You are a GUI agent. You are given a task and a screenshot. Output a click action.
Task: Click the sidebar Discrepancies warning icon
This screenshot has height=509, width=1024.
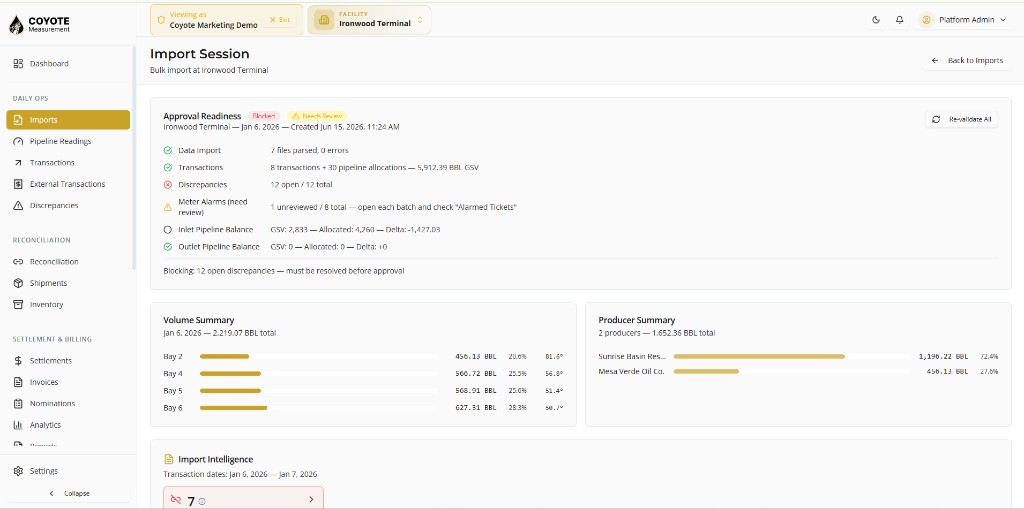point(18,205)
